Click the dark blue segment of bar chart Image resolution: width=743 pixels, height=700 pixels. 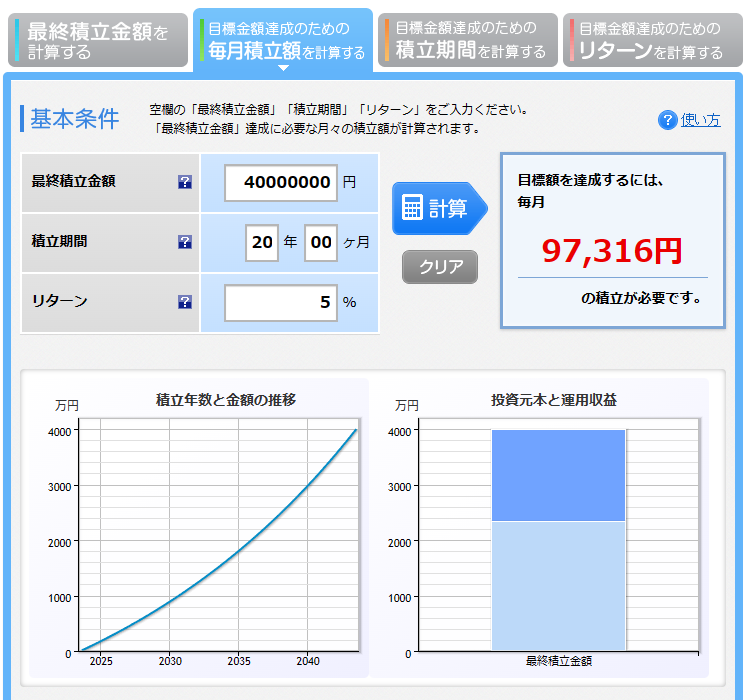pos(558,475)
